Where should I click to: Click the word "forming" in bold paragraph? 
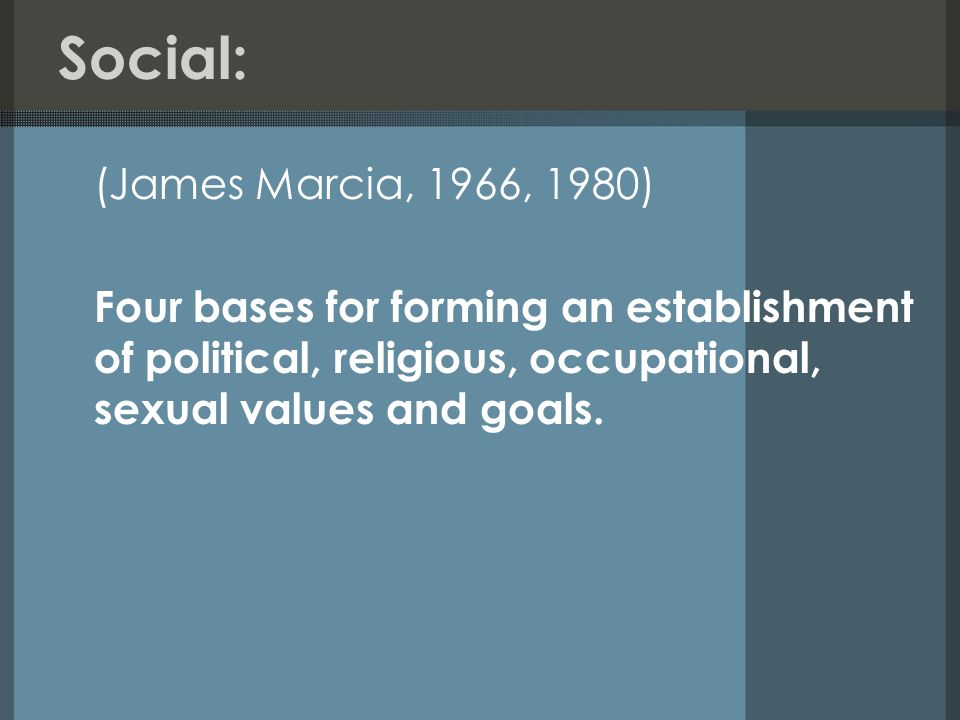[468, 309]
